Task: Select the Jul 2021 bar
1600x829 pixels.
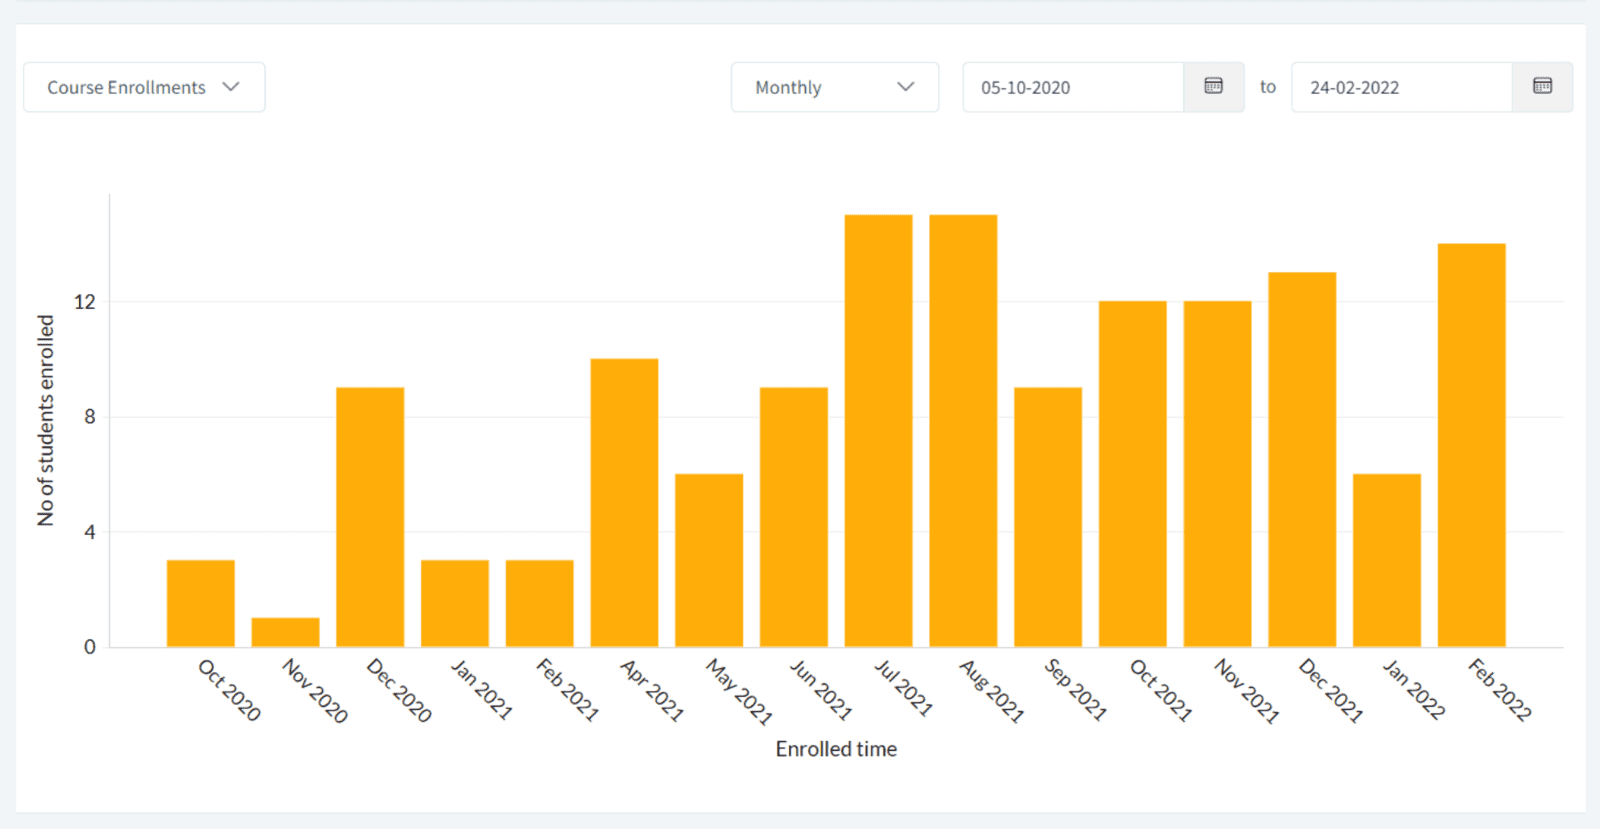Action: pyautogui.click(x=878, y=431)
